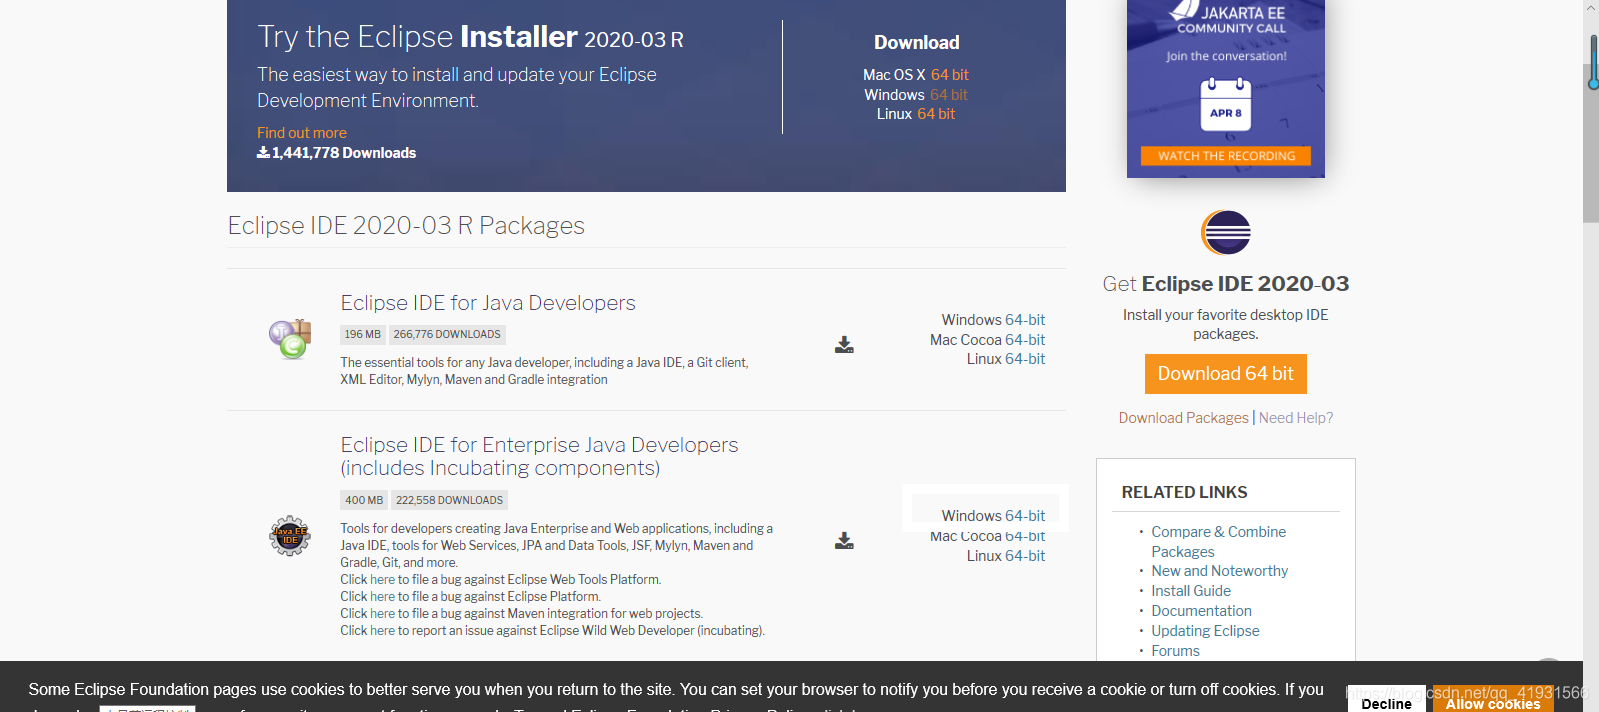Image resolution: width=1599 pixels, height=712 pixels.
Task: Click the Java Developers package download icon
Action: (844, 345)
